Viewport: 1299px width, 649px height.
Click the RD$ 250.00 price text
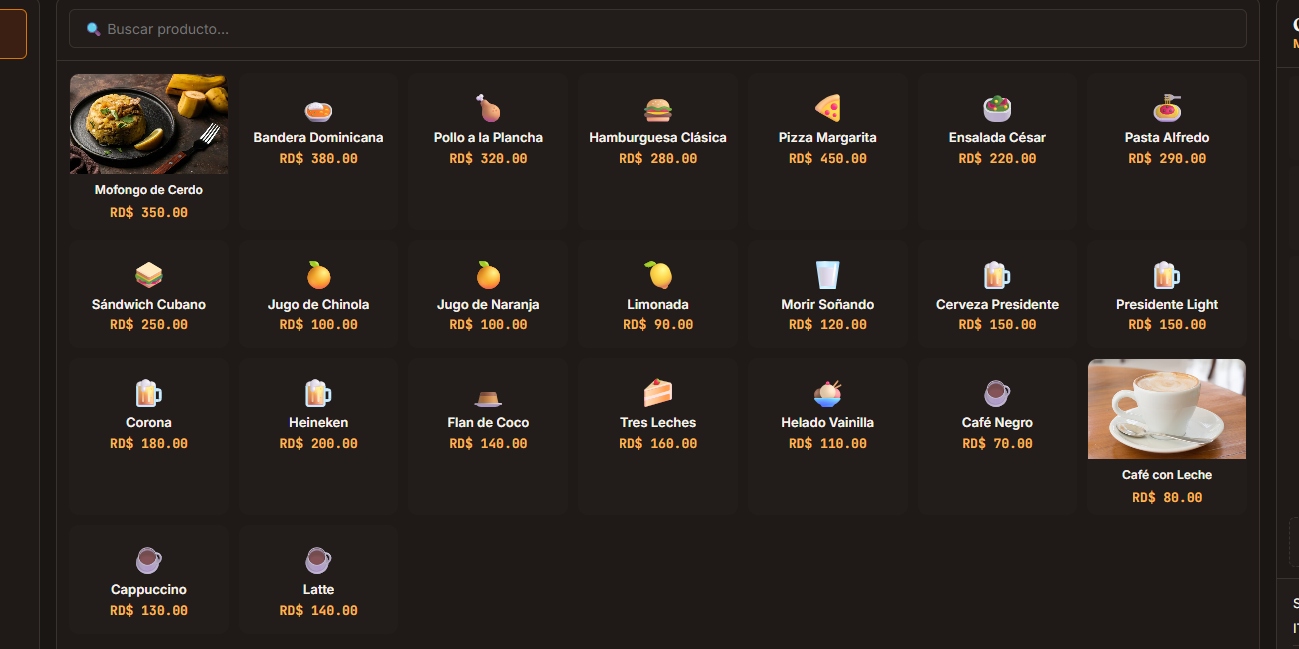click(x=149, y=324)
